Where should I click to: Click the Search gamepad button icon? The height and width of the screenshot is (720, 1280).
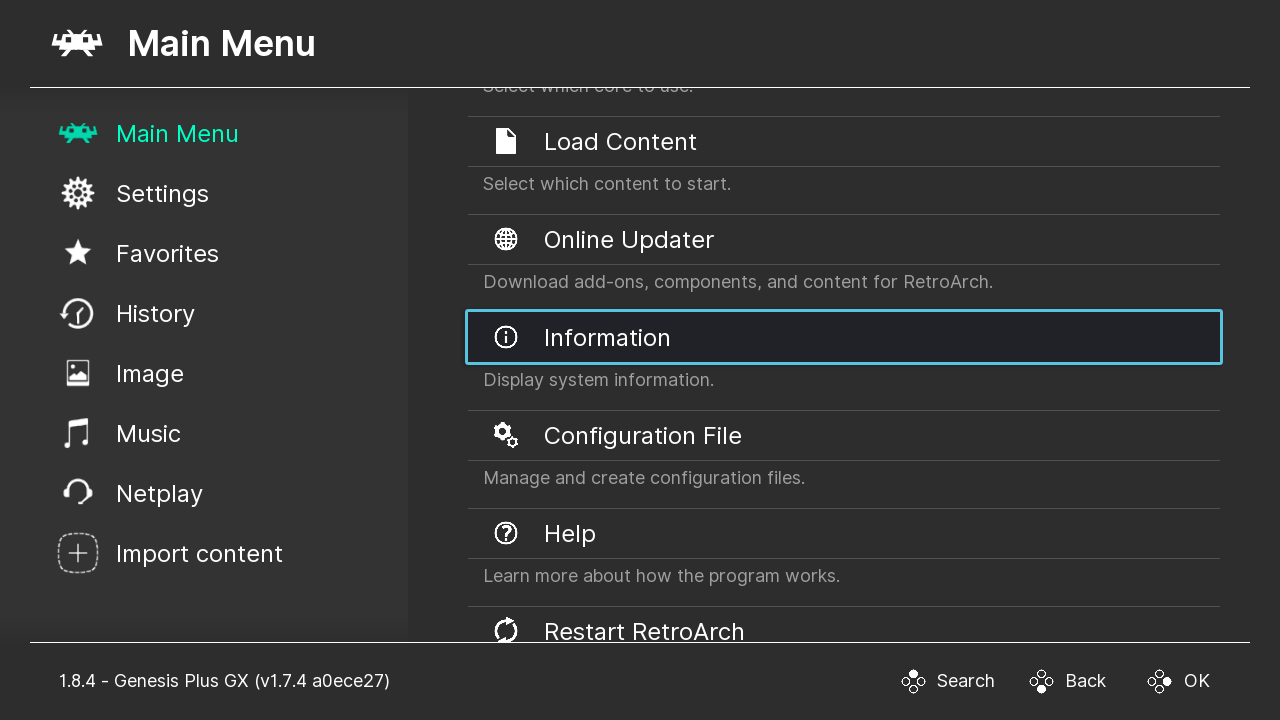click(913, 681)
